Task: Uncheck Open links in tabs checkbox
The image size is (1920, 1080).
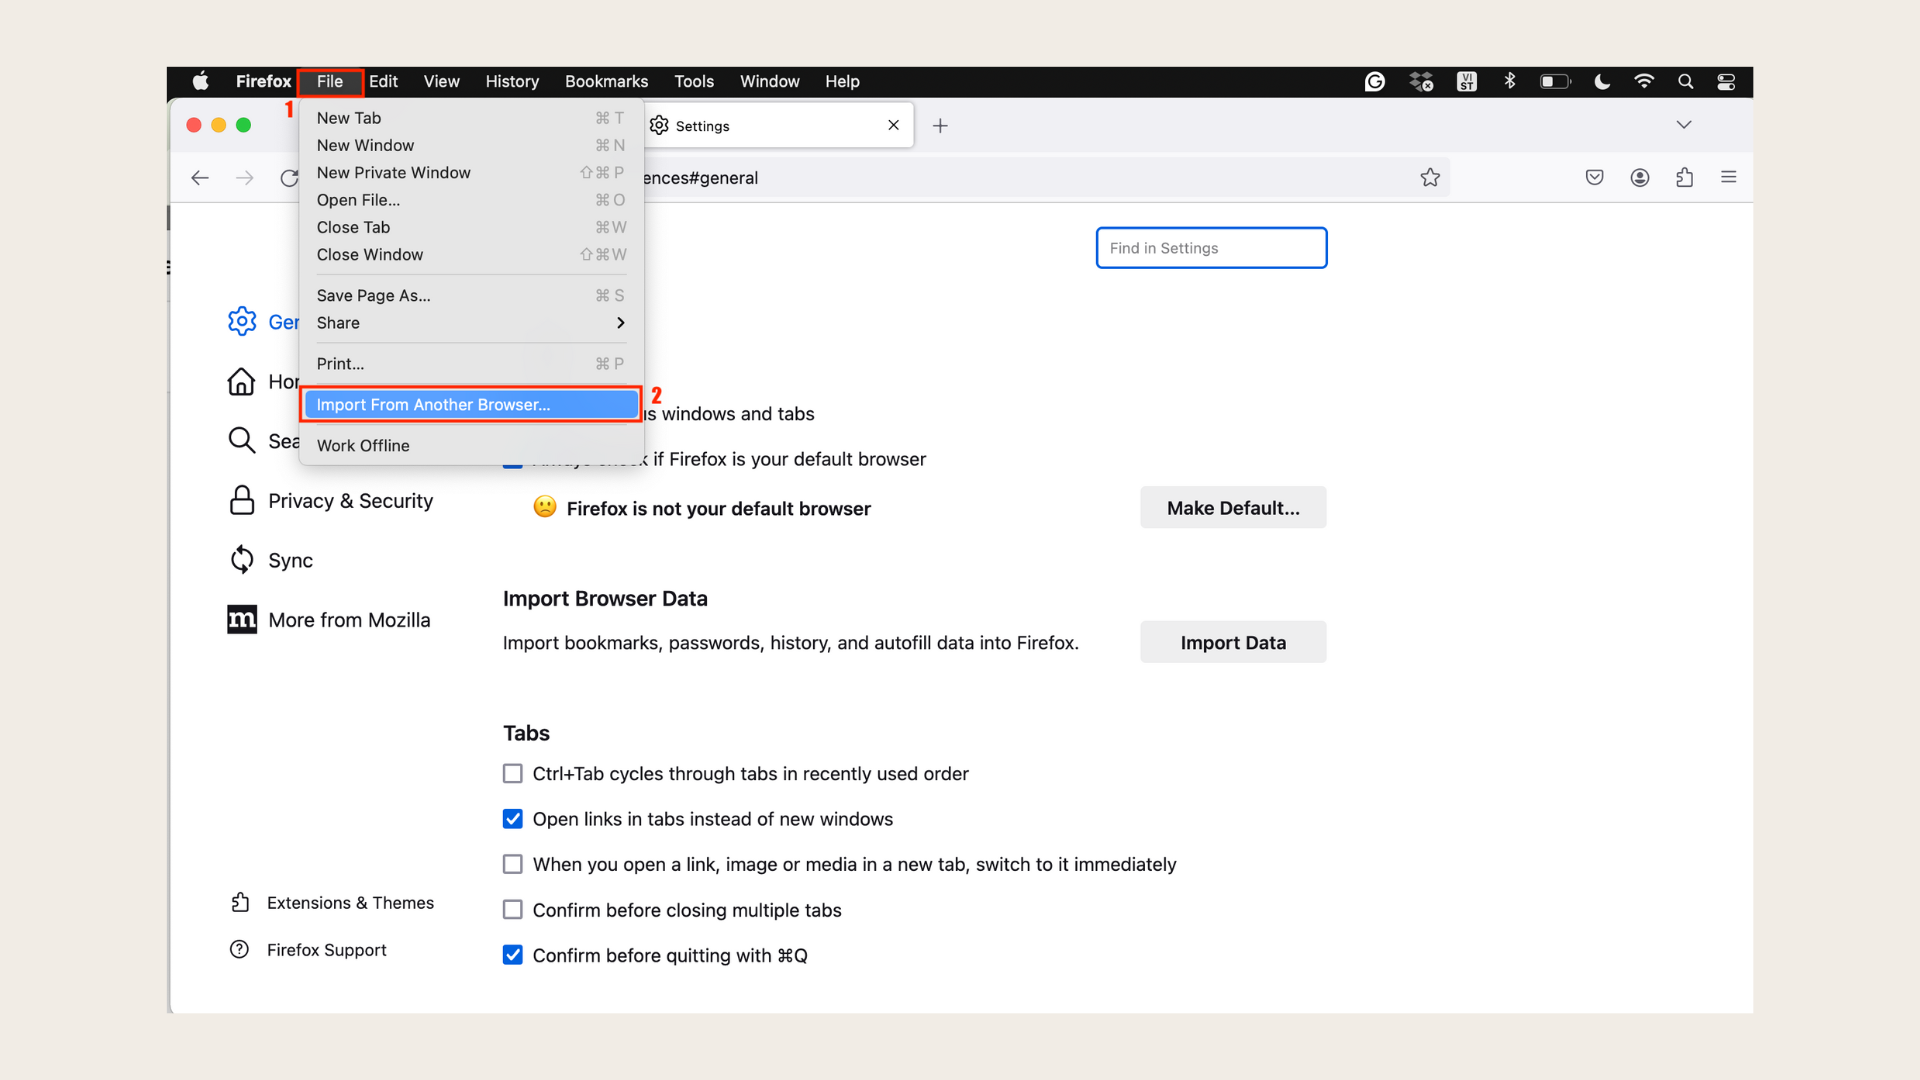Action: [513, 819]
